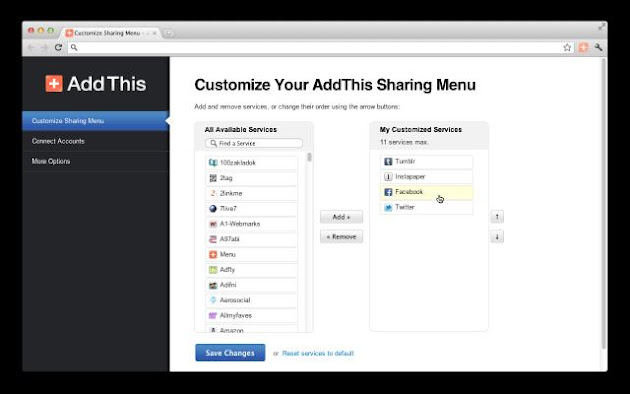This screenshot has height=394, width=630.
Task: Click the 2linkme service icon
Action: coord(213,193)
